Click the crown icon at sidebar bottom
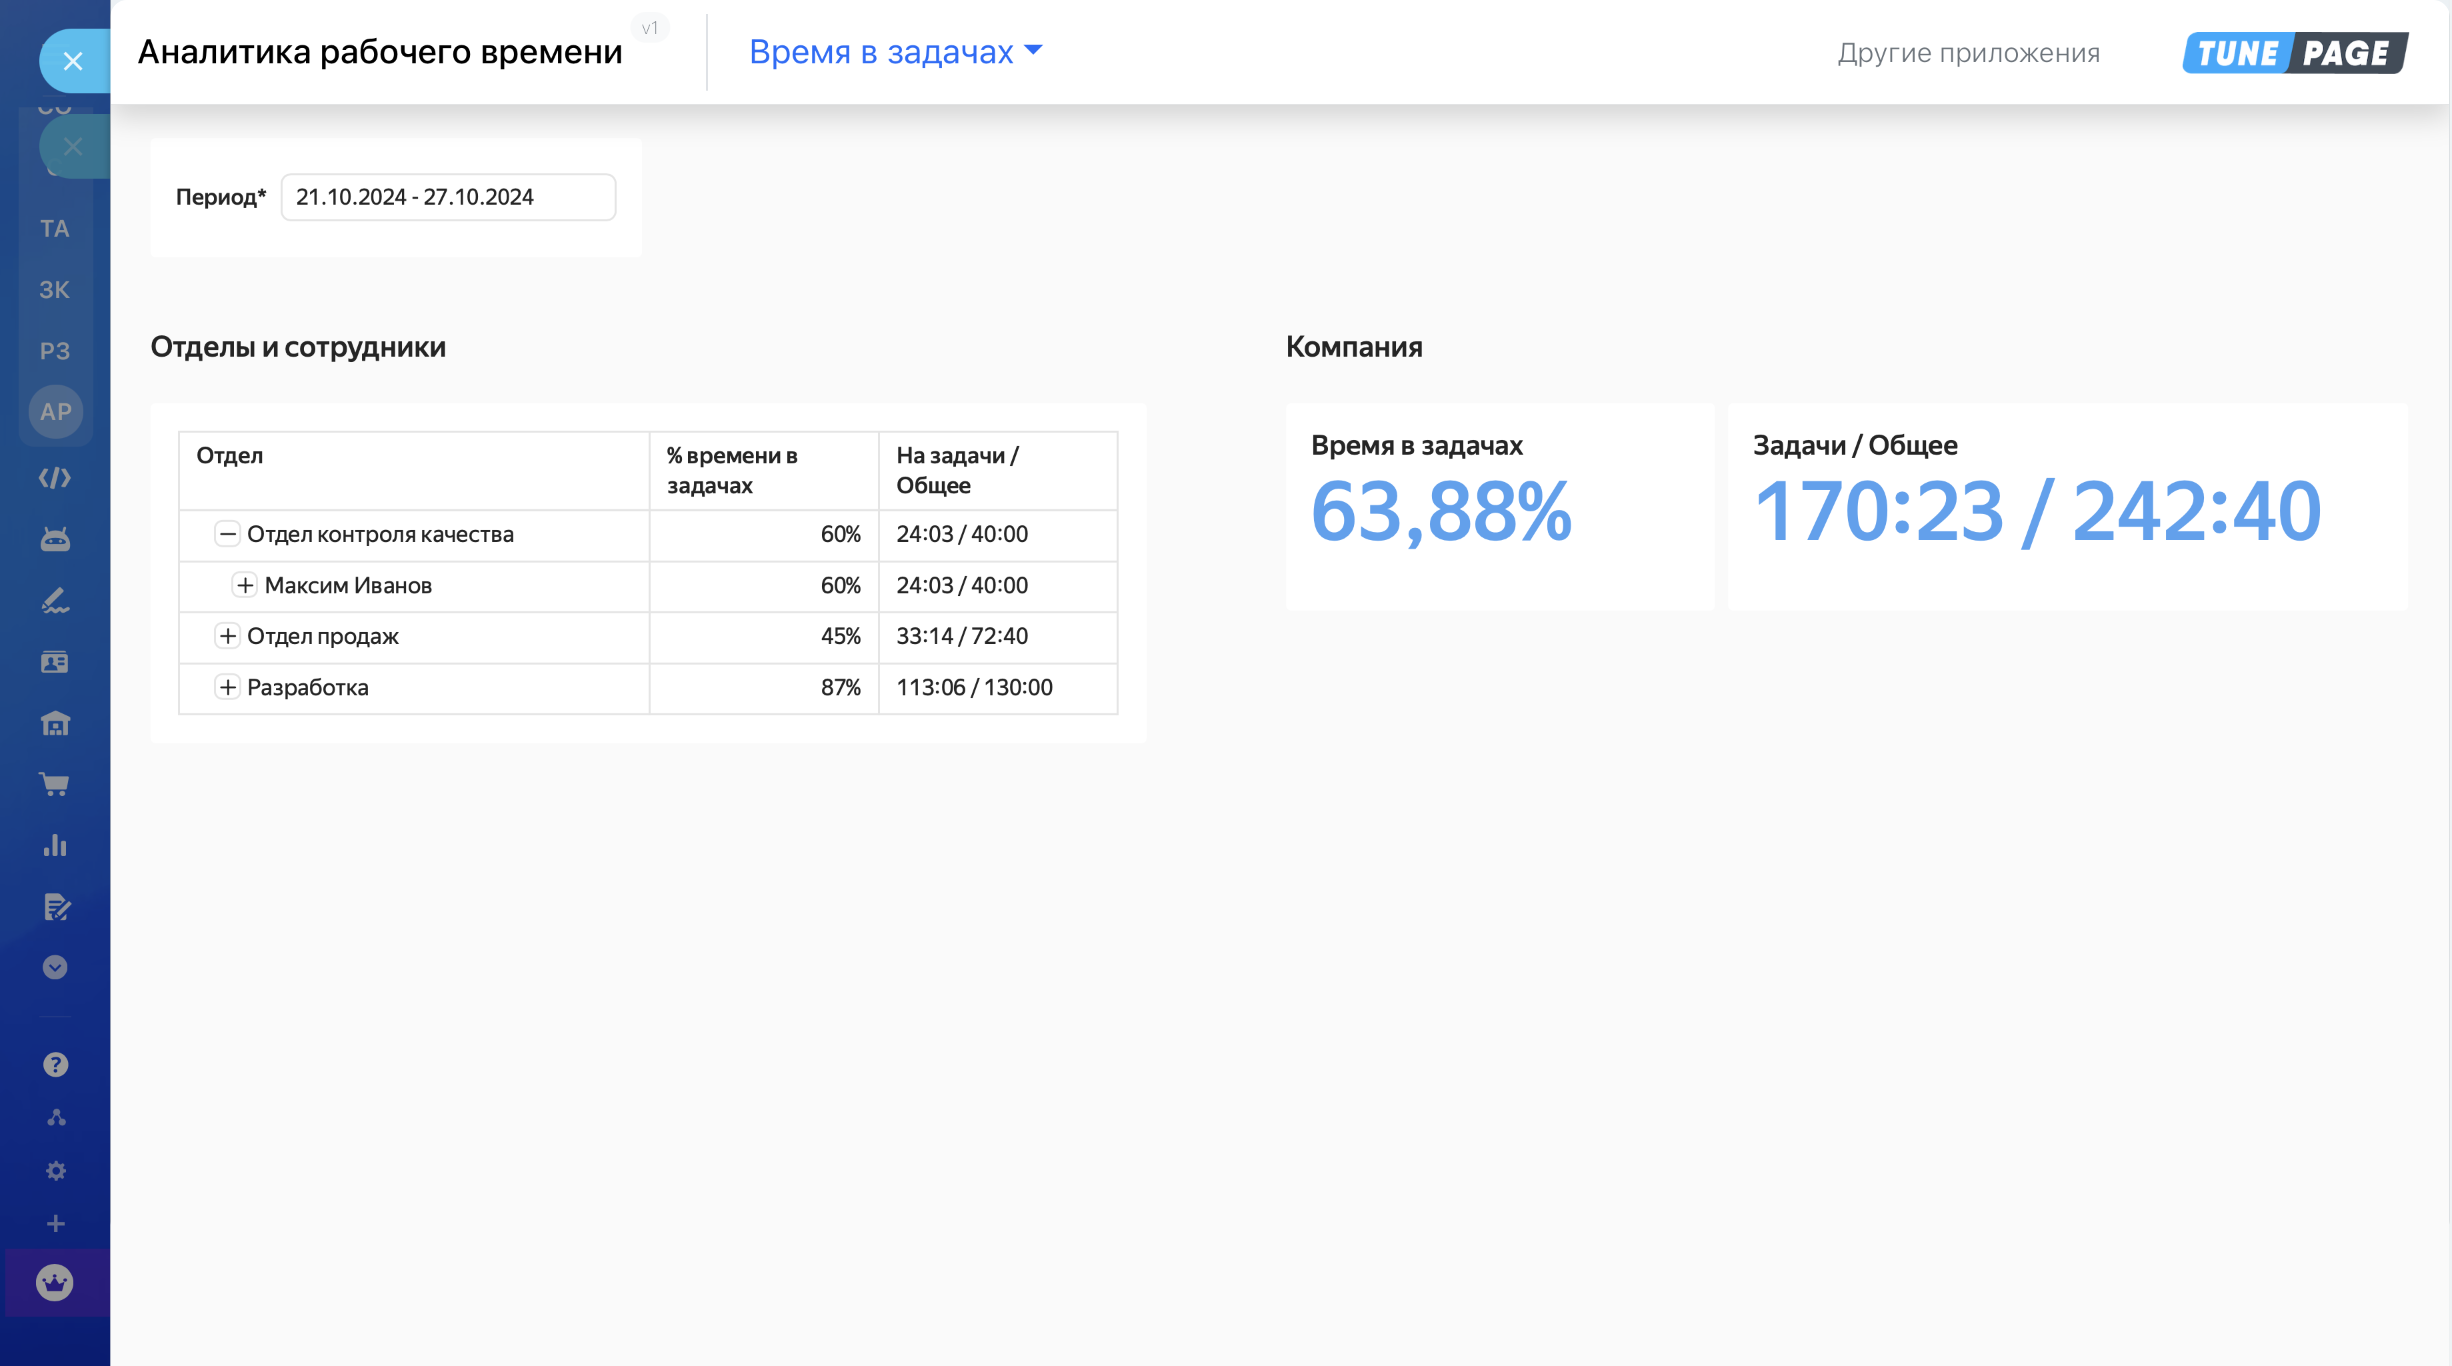Screen dimensions: 2452x1366 tap(55, 1282)
